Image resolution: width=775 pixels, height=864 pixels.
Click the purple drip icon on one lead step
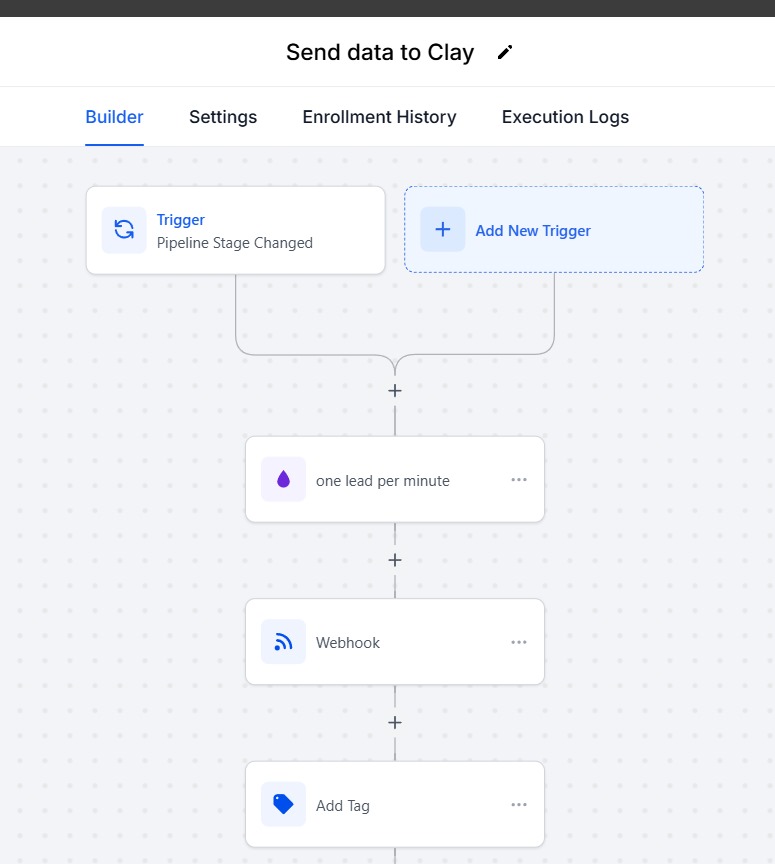tap(283, 480)
